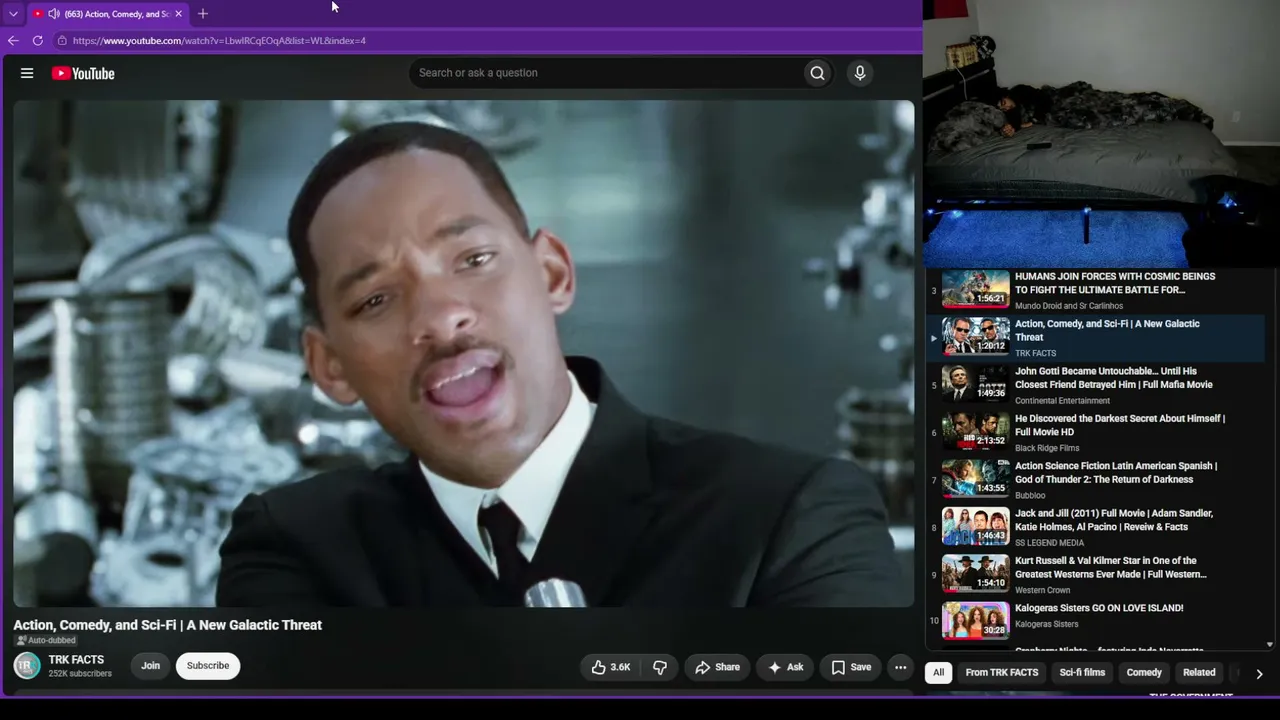Click the '252K subscribers' text
Screen dimensions: 1280x720
80,674
